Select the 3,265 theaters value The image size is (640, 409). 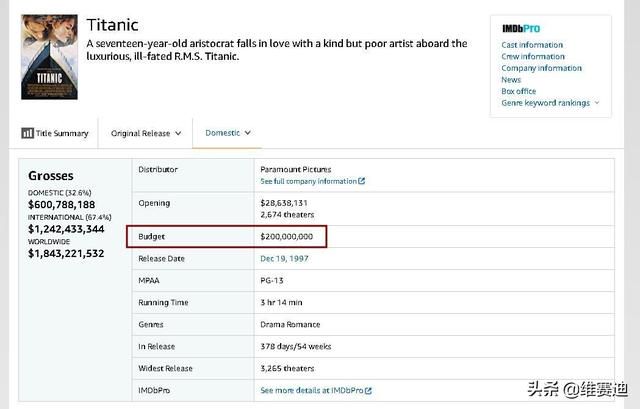pos(287,369)
